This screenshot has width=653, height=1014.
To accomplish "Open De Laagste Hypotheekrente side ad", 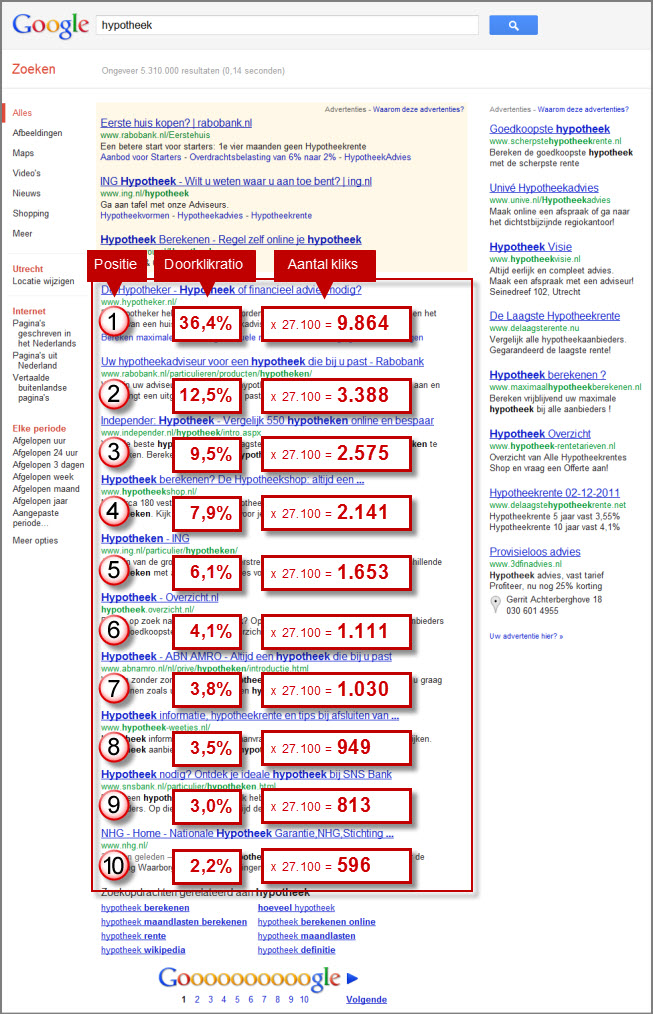I will pyautogui.click(x=555, y=316).
